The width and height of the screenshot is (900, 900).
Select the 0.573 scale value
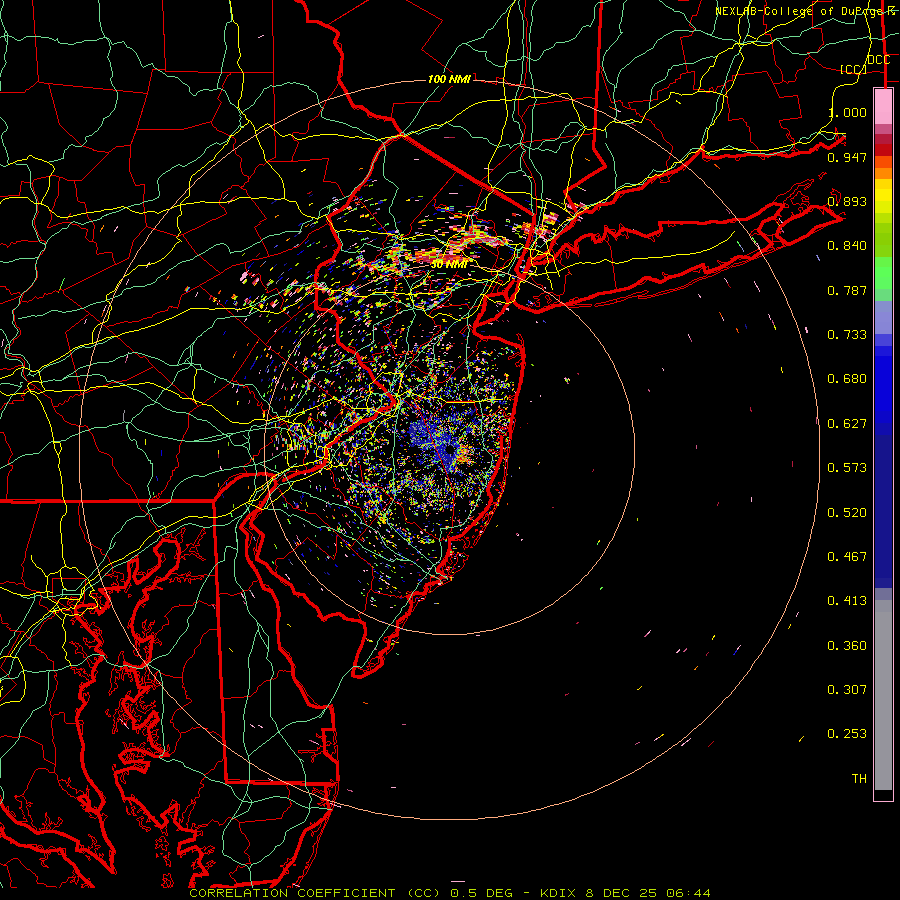pos(847,468)
